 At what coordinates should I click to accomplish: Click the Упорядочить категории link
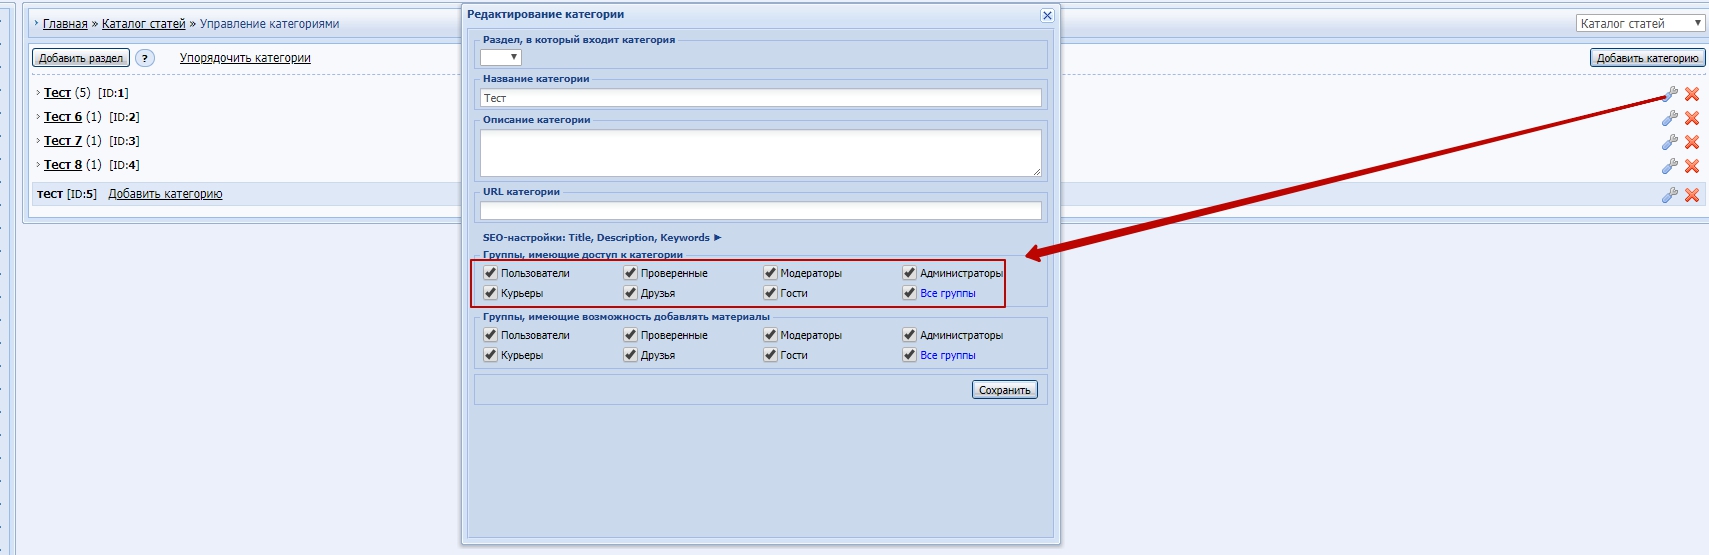coord(245,58)
